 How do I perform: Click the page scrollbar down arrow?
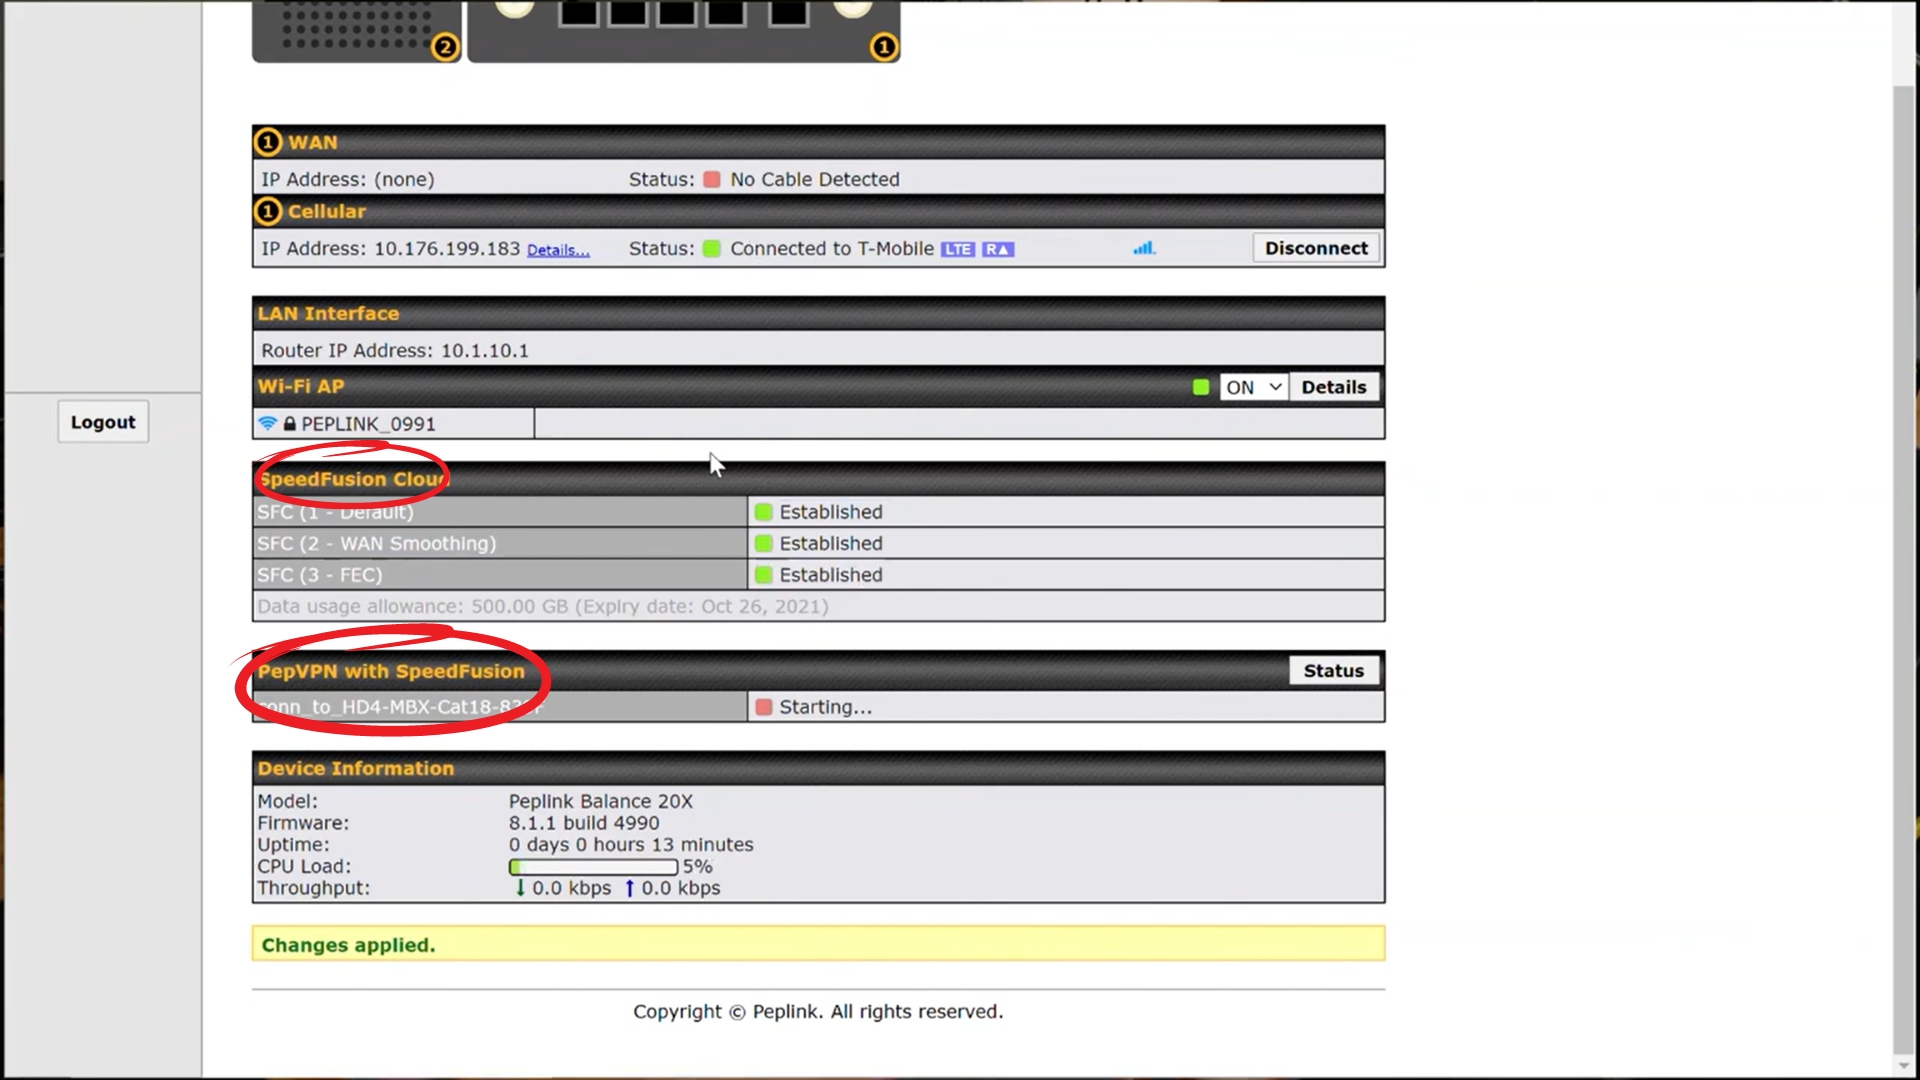coord(1904,1066)
